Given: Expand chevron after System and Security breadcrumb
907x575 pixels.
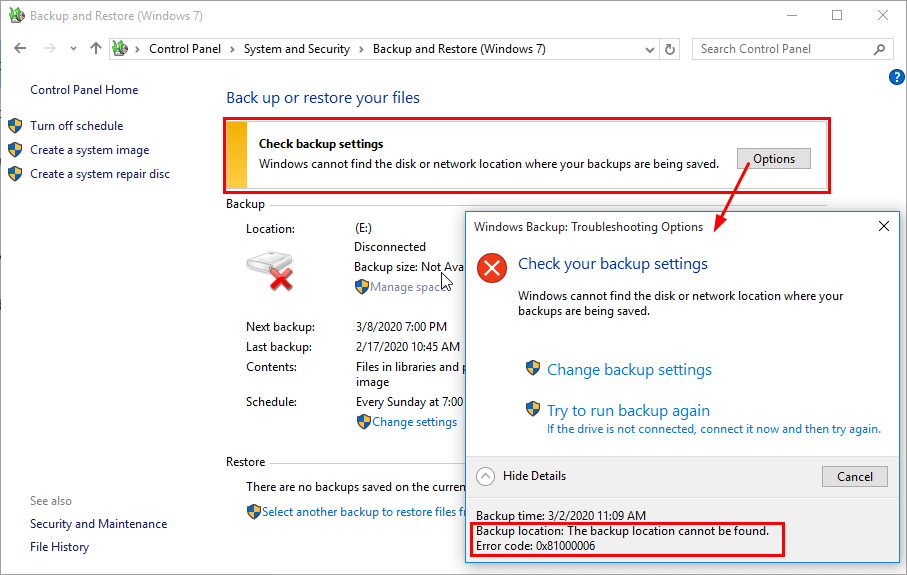Looking at the screenshot, I should pyautogui.click(x=361, y=50).
